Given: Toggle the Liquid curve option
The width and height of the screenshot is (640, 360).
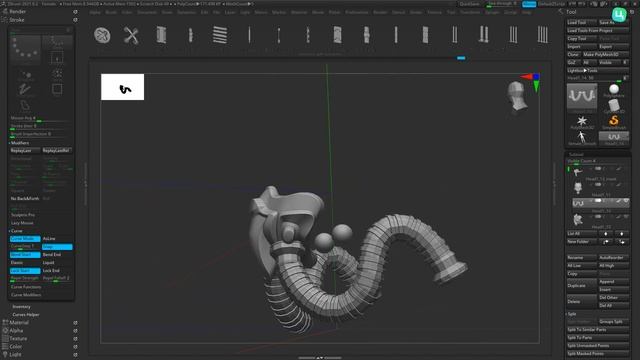Looking at the screenshot, I should [57, 263].
